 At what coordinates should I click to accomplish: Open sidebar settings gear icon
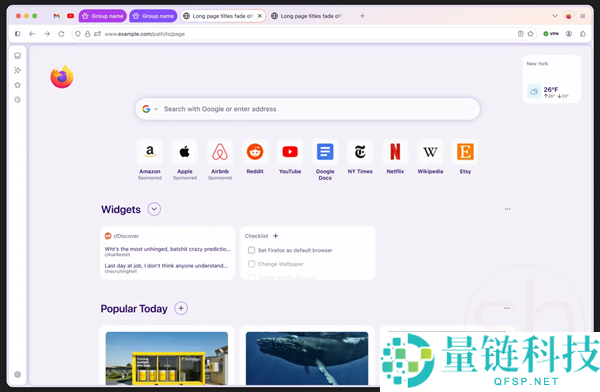click(x=18, y=374)
